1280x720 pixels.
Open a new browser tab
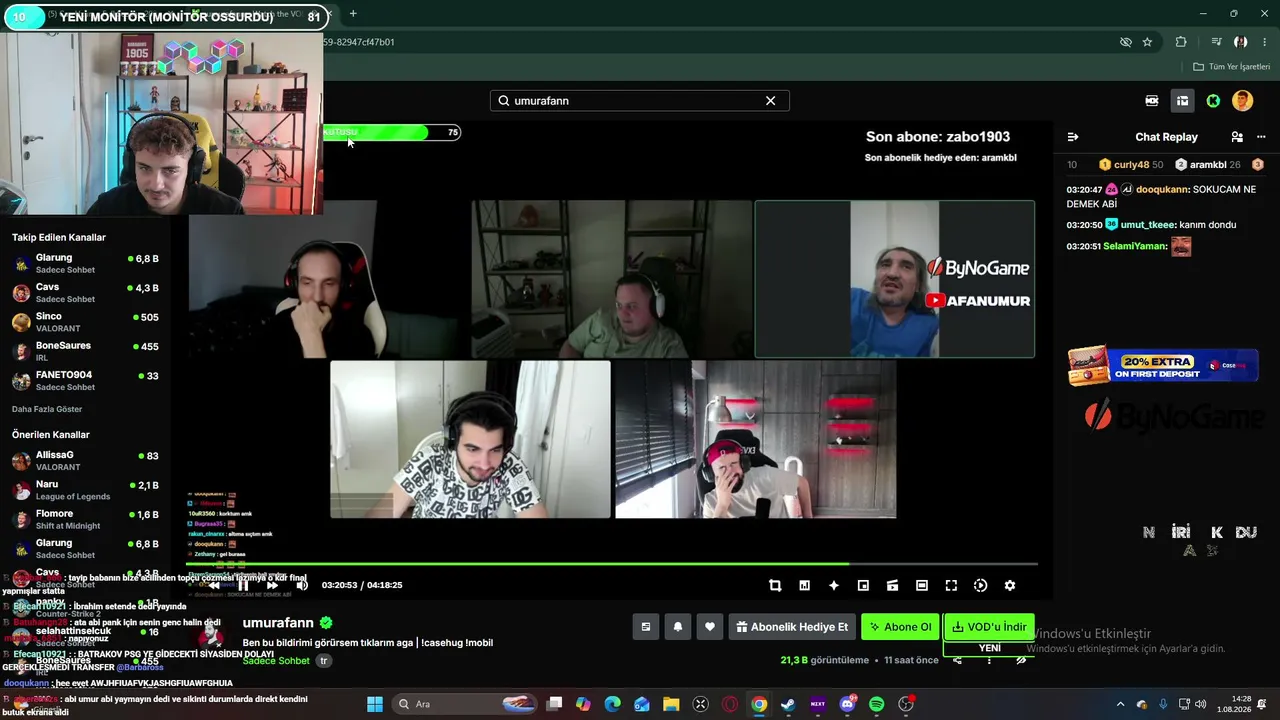coord(353,14)
